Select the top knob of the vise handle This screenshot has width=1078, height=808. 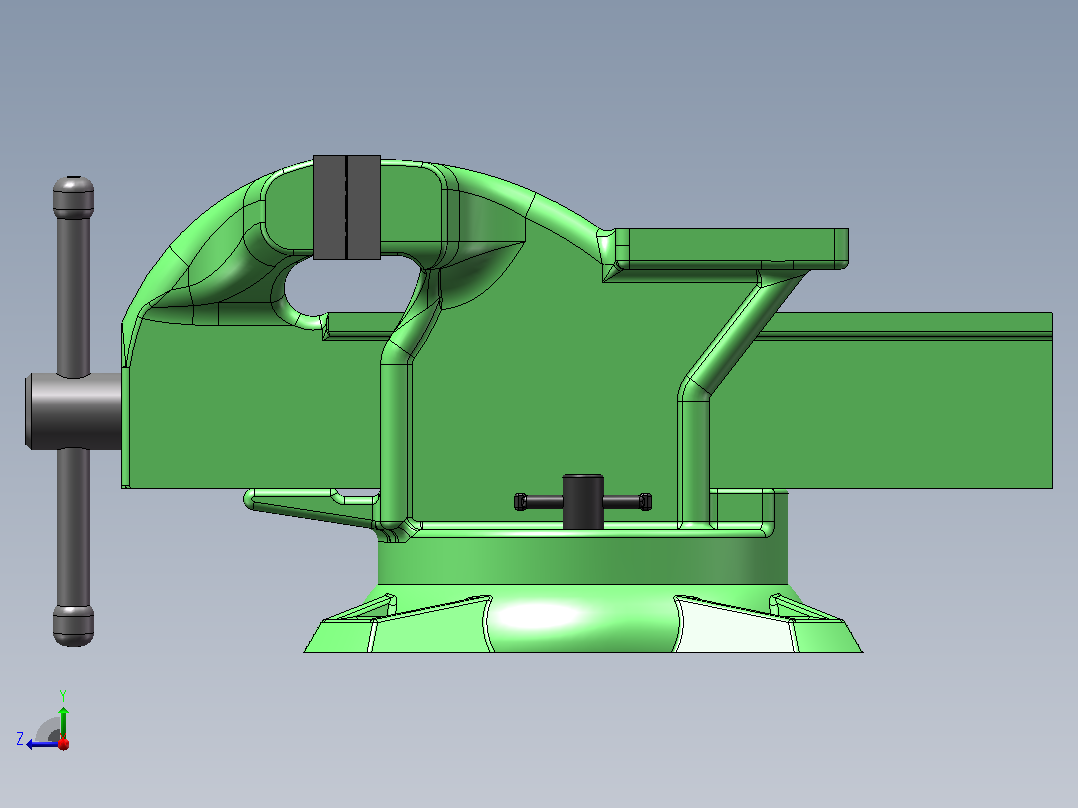(x=74, y=197)
